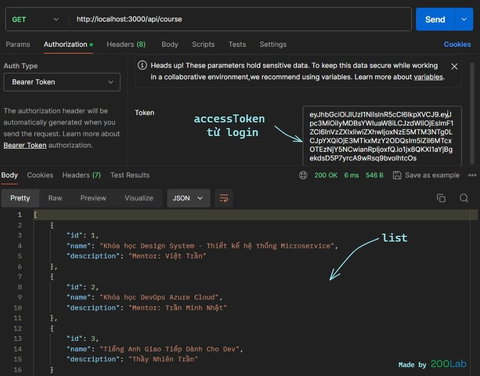Click the "Thầy Nhiên Trần" description line

pos(132,359)
